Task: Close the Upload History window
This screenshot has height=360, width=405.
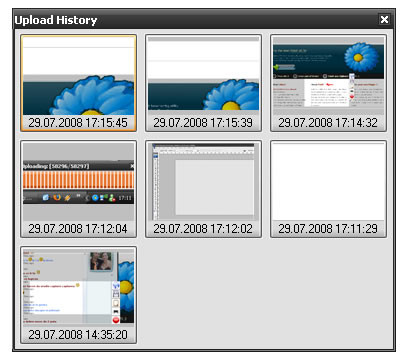Action: (384, 20)
